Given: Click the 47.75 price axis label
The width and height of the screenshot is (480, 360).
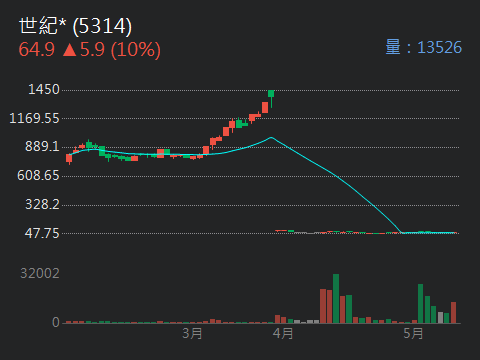Looking at the screenshot, I should click(42, 233).
